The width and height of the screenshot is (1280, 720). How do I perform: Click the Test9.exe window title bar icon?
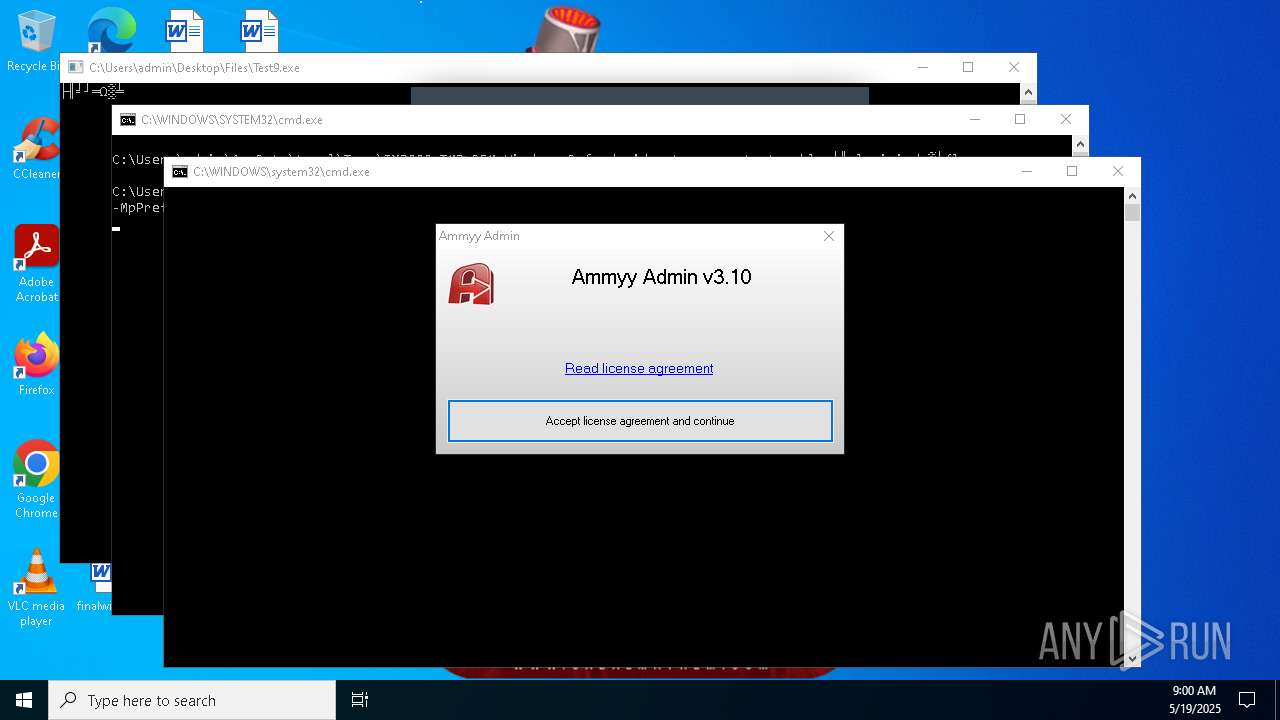76,68
